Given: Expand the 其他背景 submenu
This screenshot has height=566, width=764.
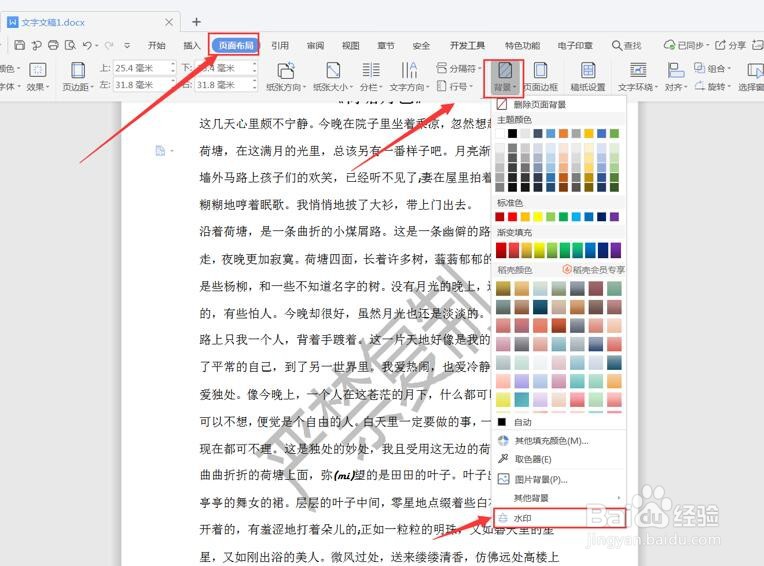Looking at the screenshot, I should pos(559,498).
